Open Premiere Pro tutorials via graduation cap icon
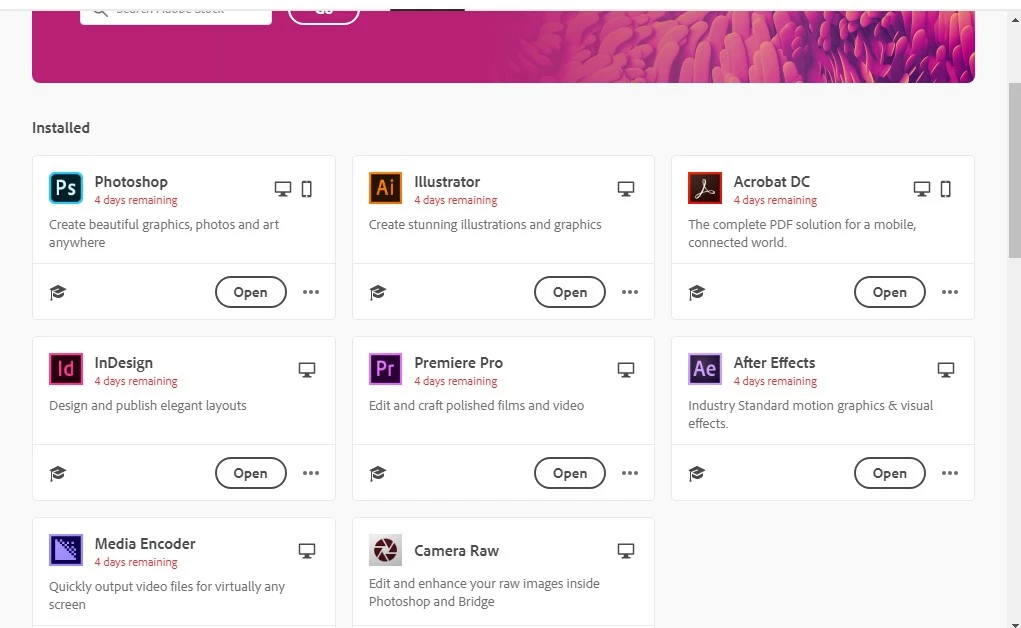The width and height of the screenshot is (1021, 628). pyautogui.click(x=378, y=474)
